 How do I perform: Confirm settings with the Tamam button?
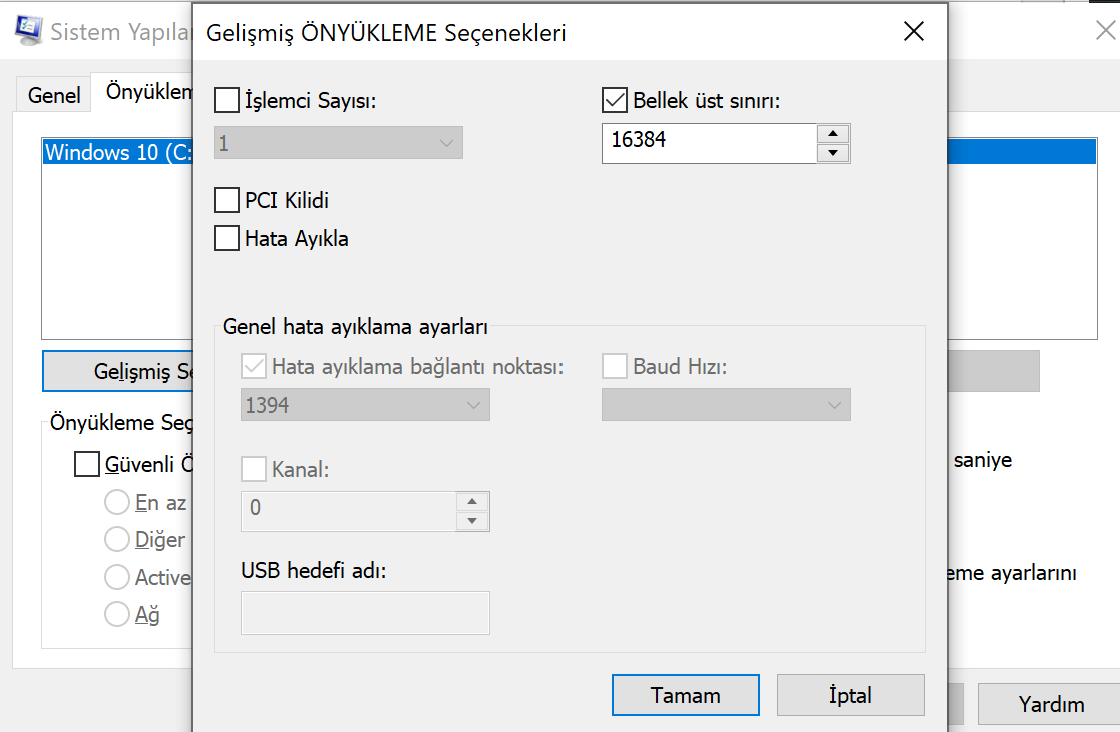[x=685, y=695]
